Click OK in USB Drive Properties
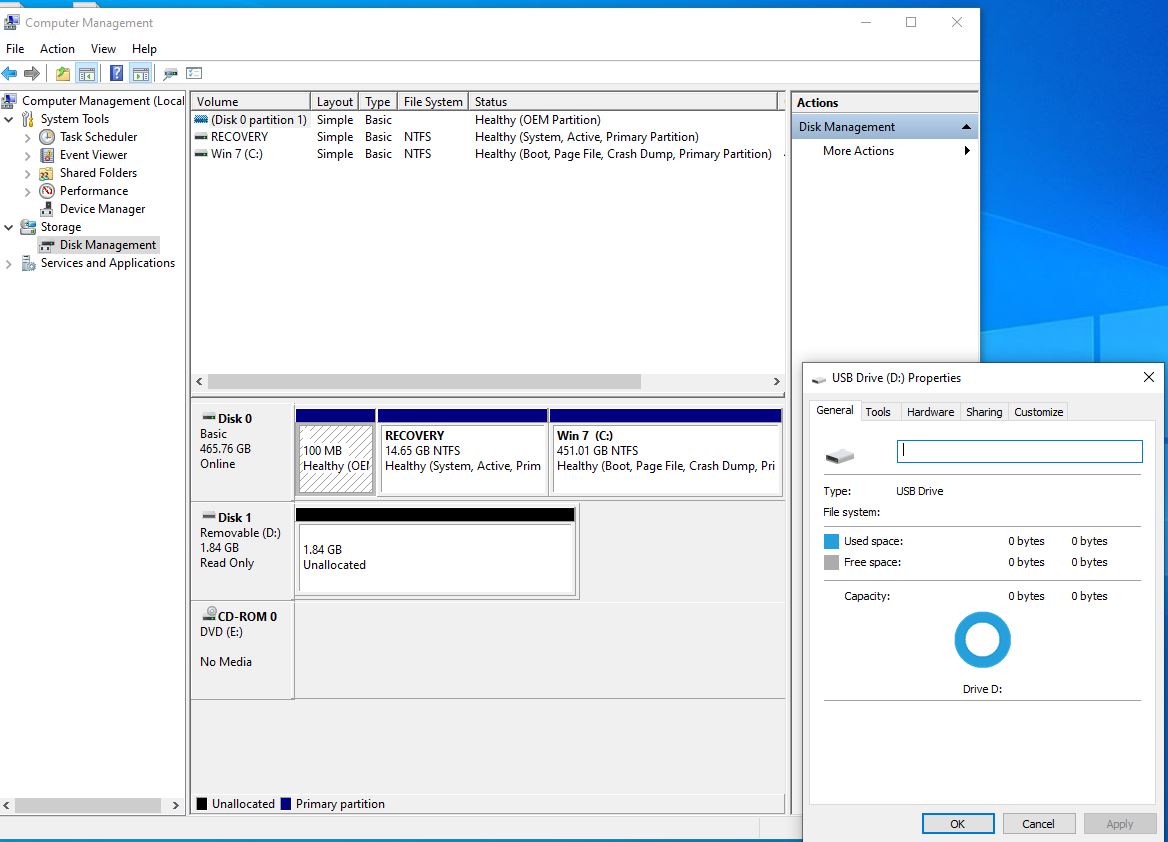The image size is (1168, 842). [958, 823]
